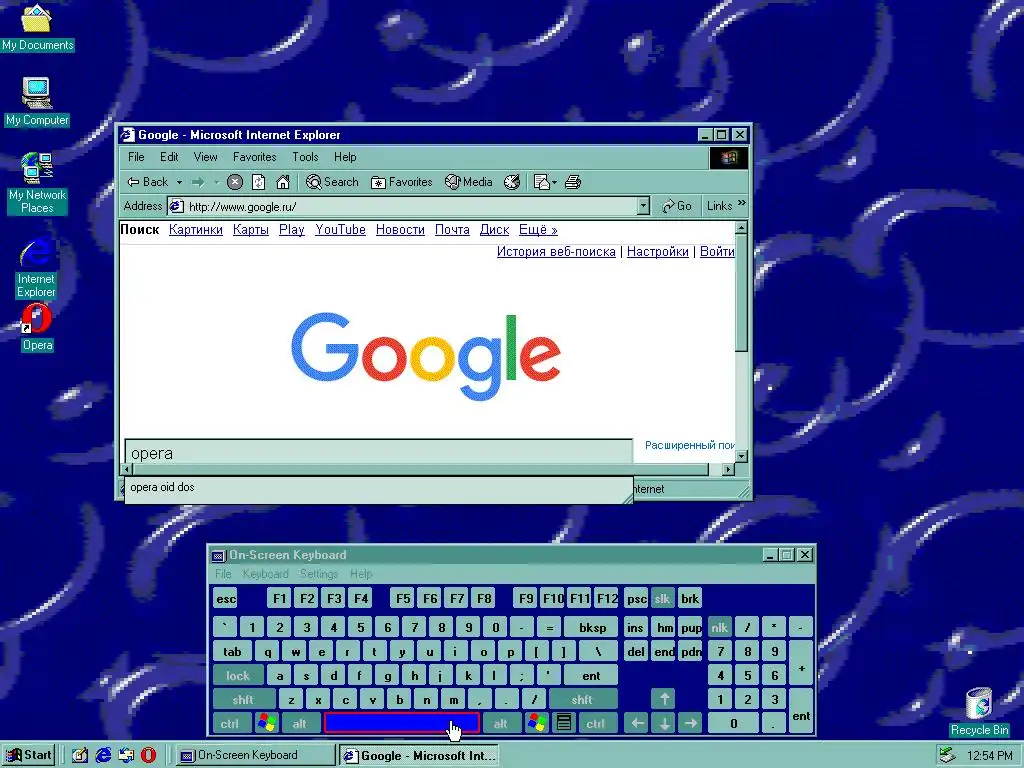Open the File menu in Internet Explorer
The image size is (1024, 768).
click(x=136, y=157)
